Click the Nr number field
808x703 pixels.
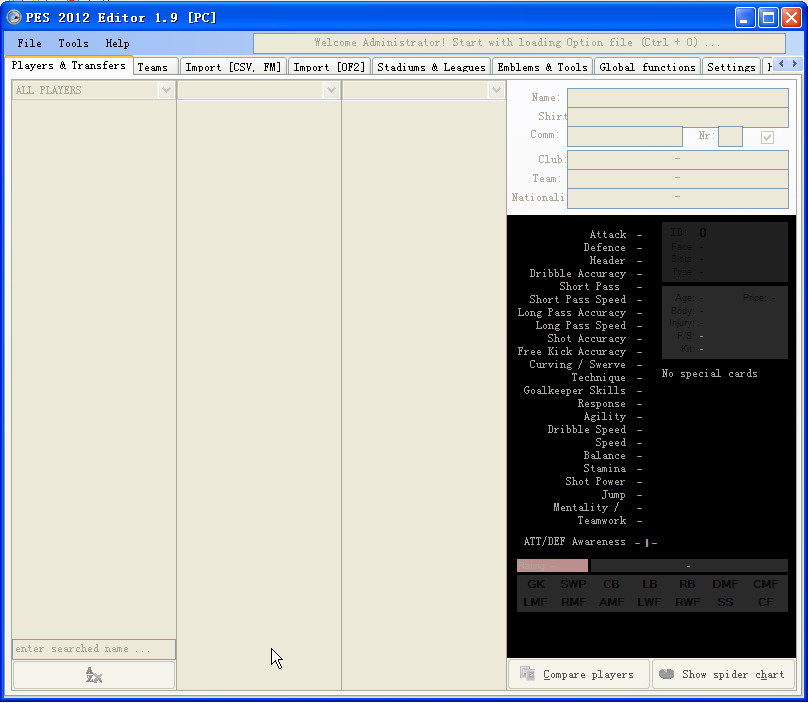[730, 137]
